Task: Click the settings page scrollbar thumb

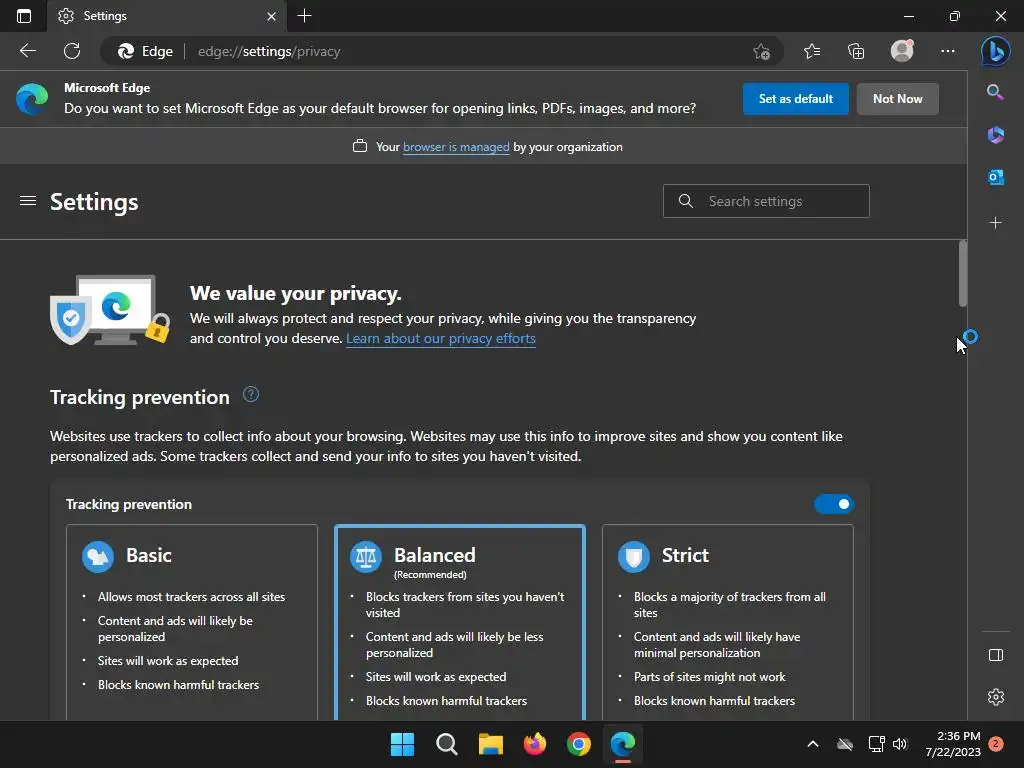Action: [963, 273]
